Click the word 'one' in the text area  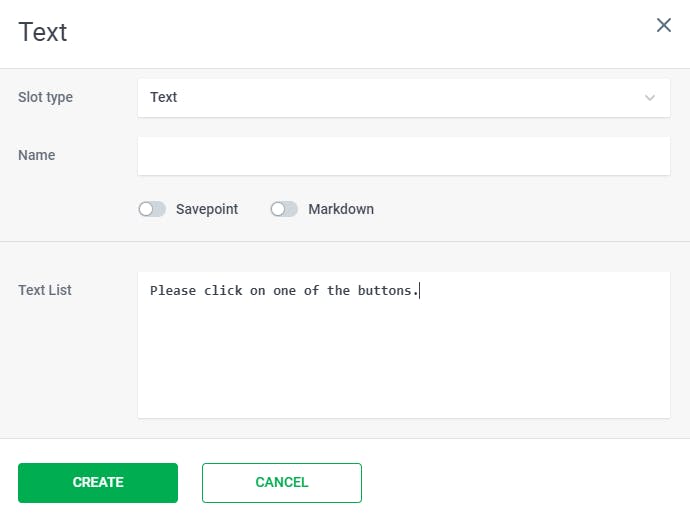(285, 291)
